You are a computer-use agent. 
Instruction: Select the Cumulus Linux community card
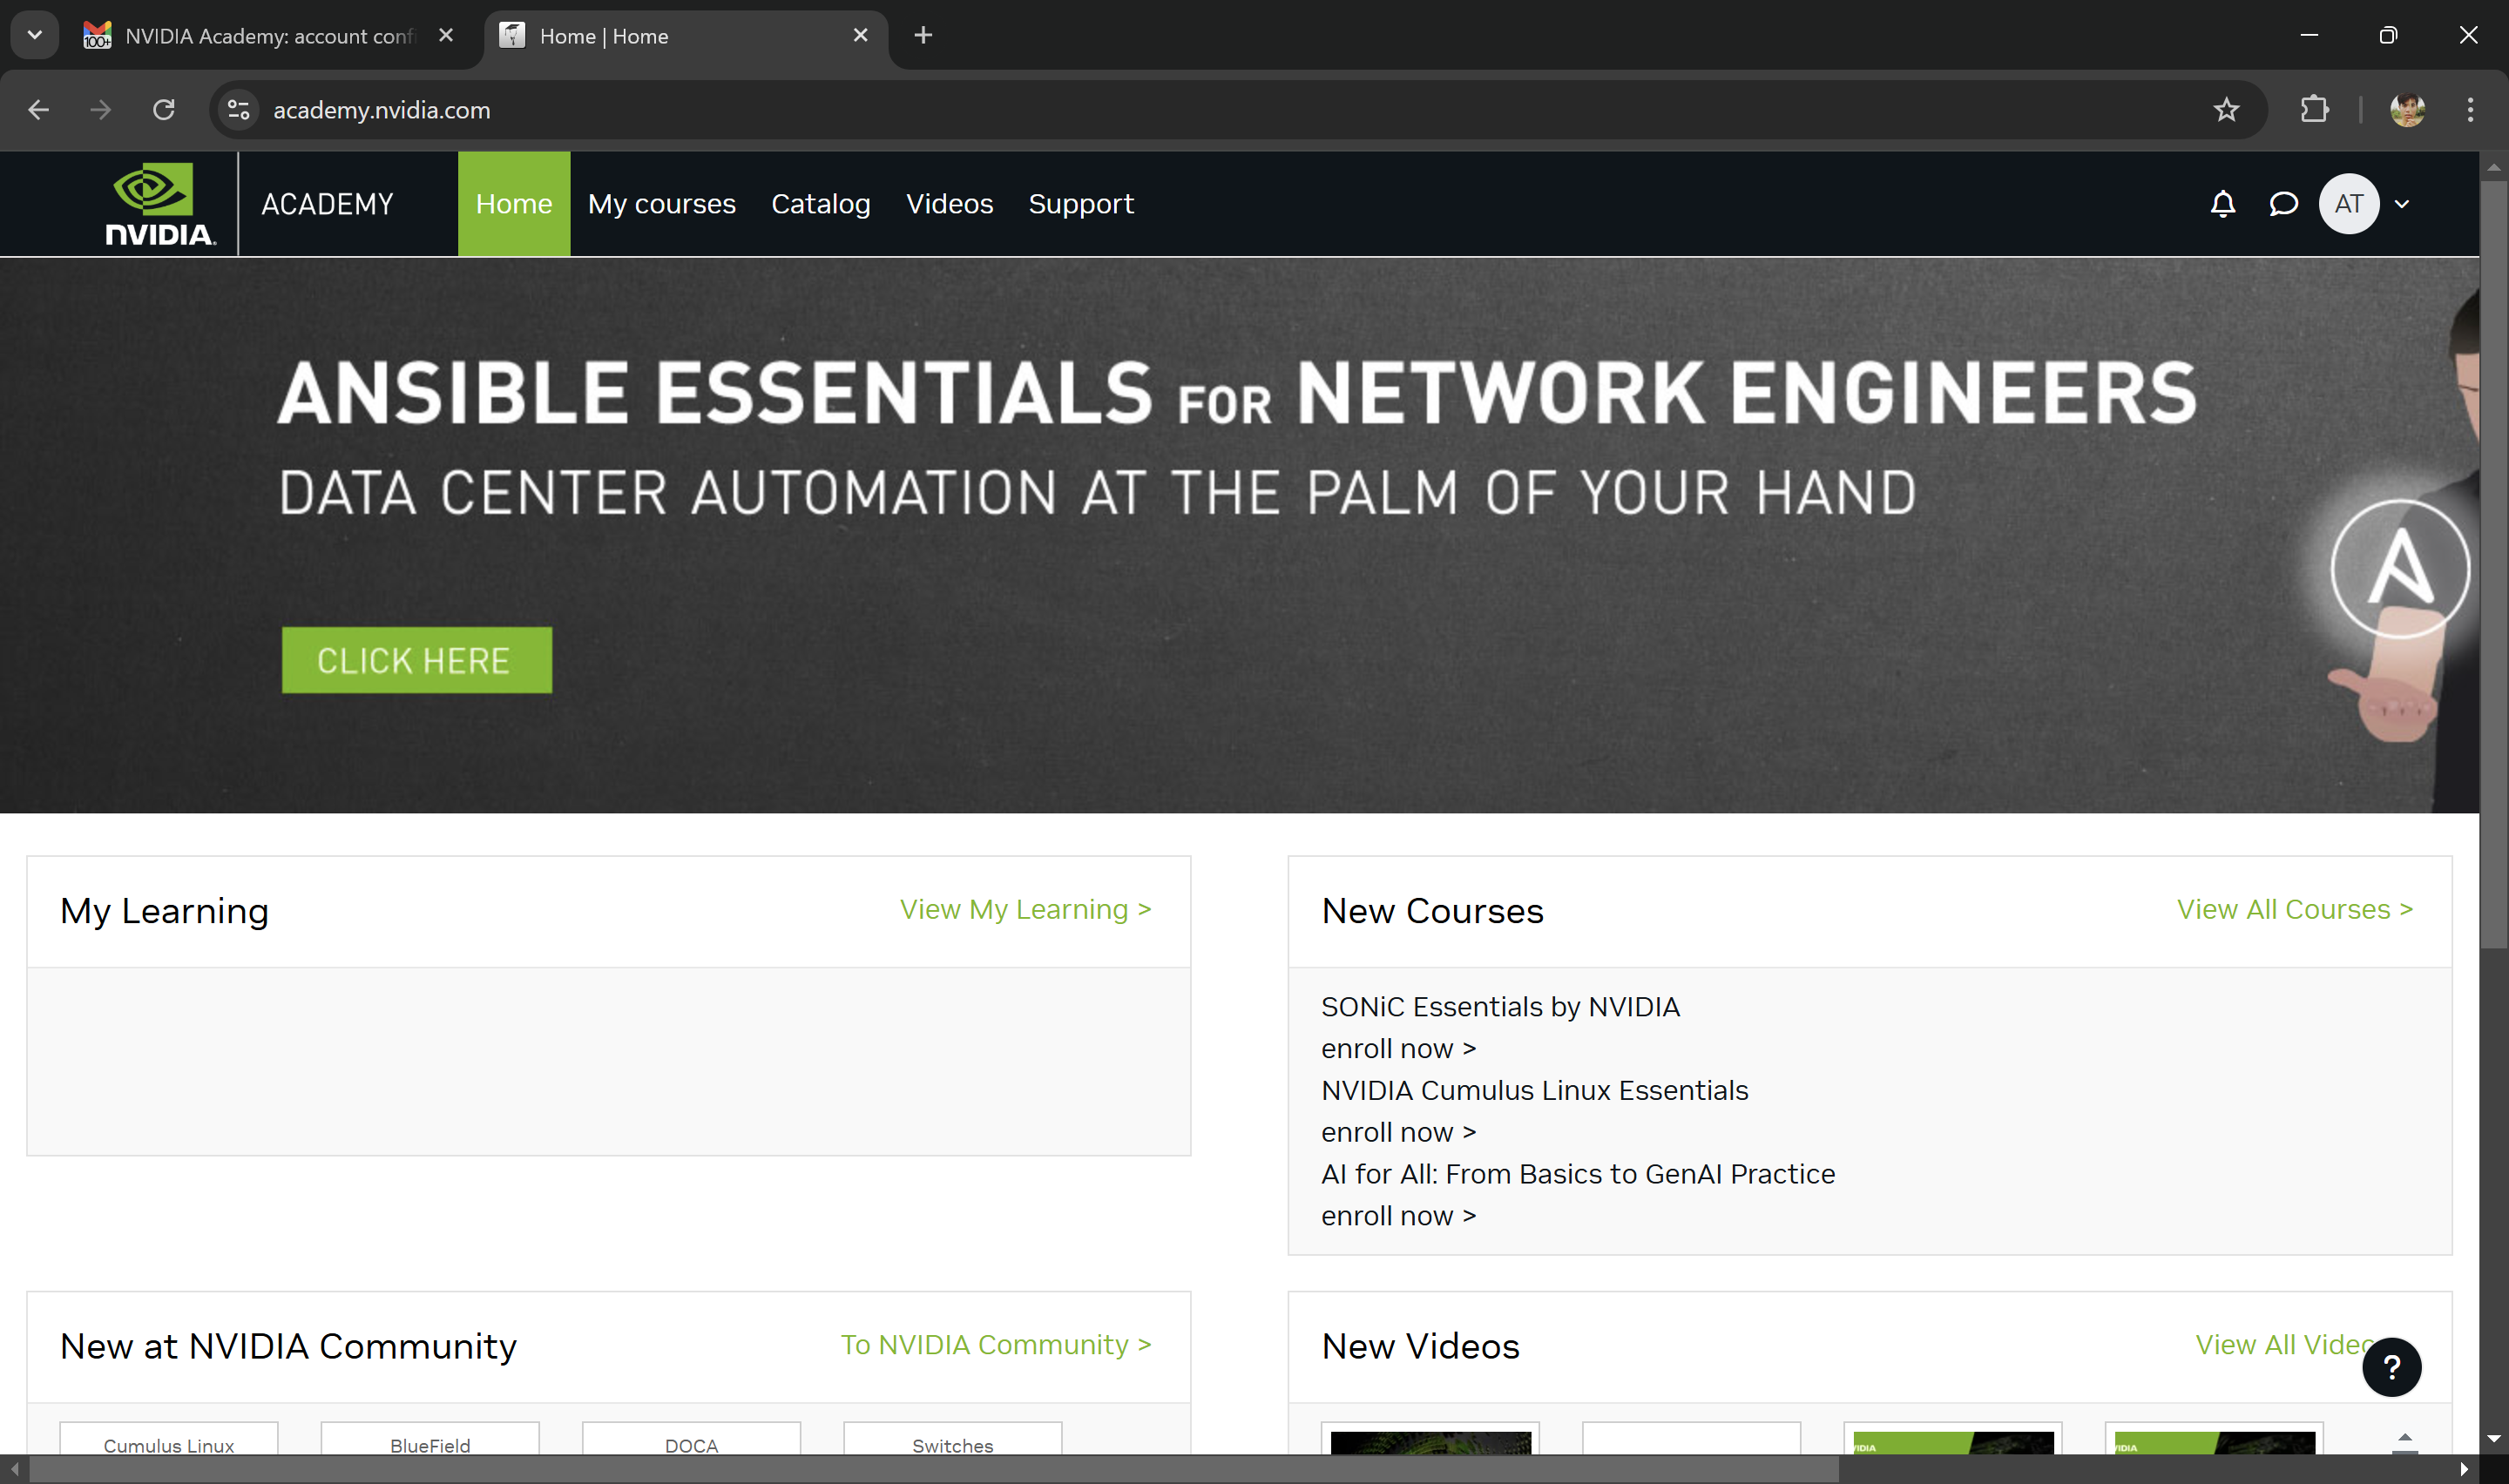[169, 1439]
